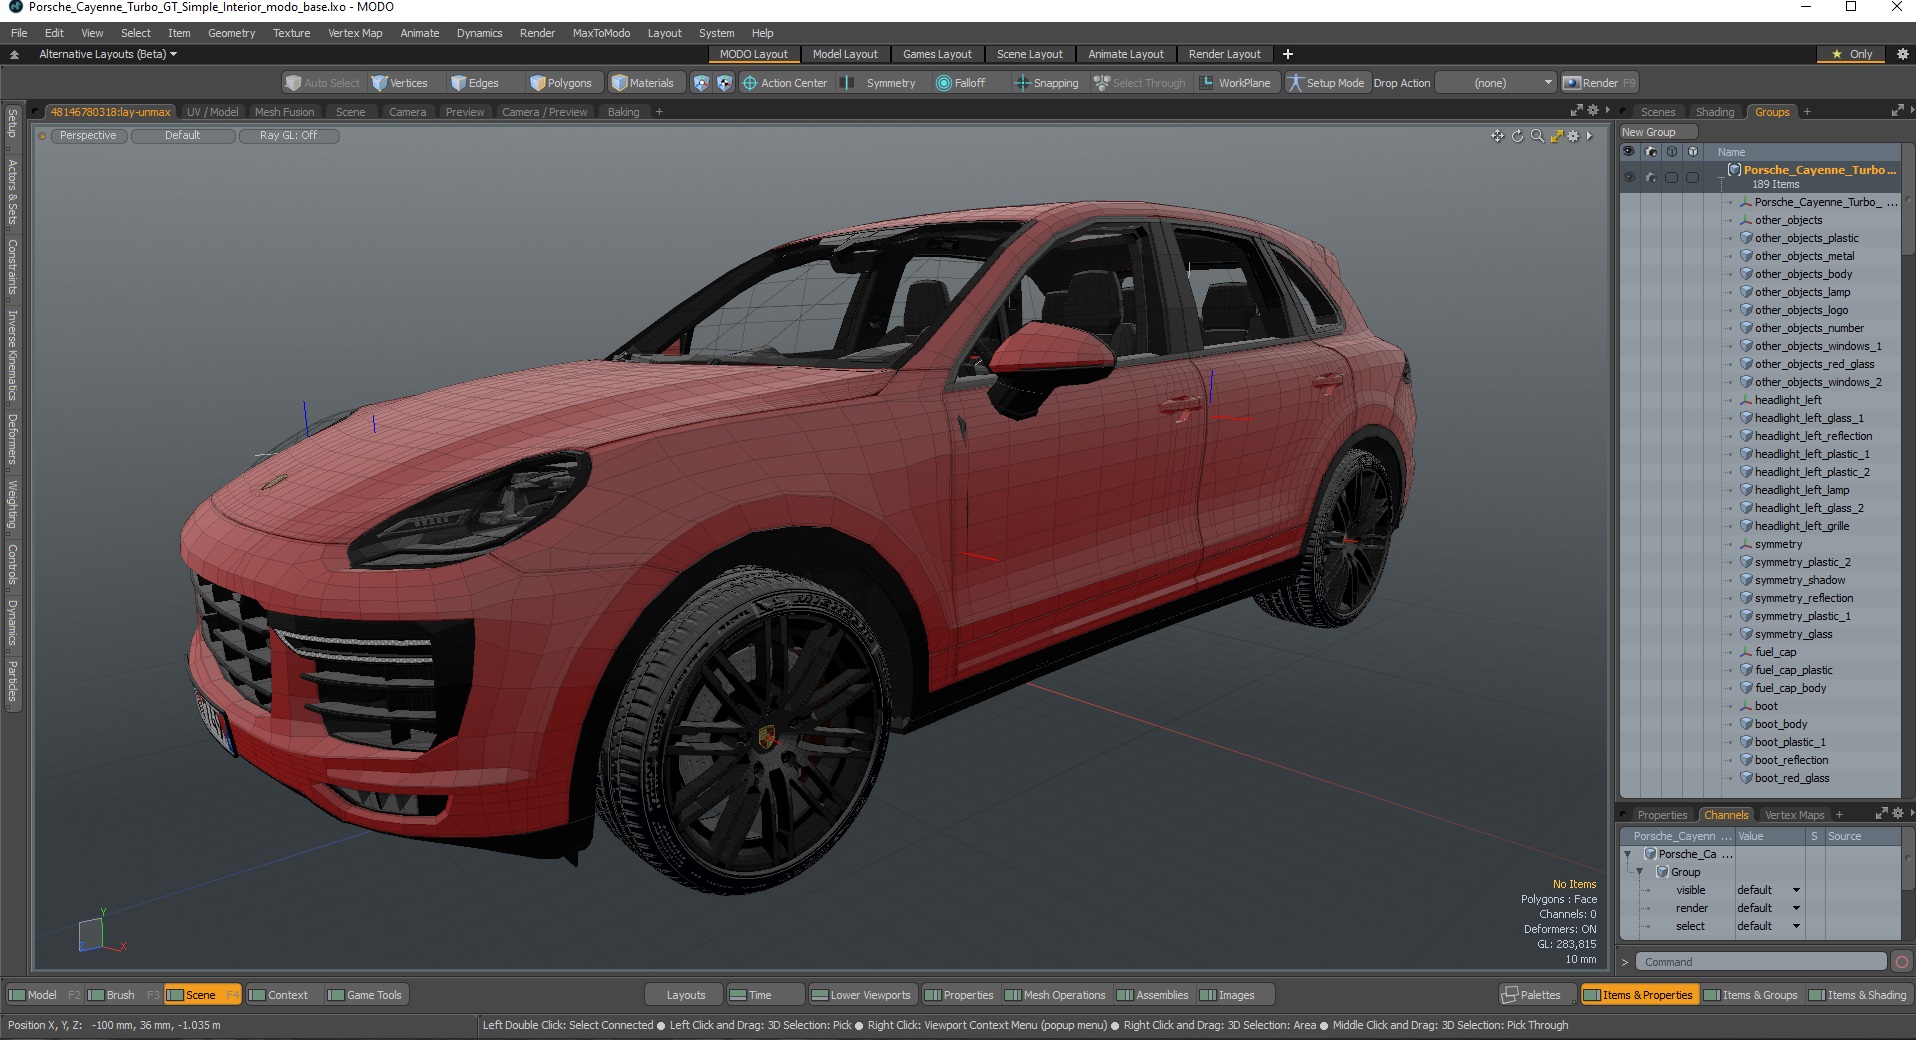
Task: Select Edges selection mode
Action: click(475, 83)
